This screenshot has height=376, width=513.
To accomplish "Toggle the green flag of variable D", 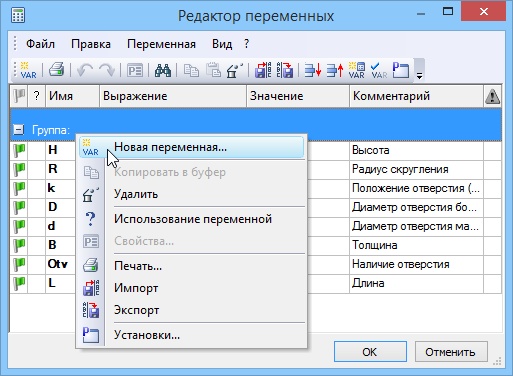I will pyautogui.click(x=19, y=207).
